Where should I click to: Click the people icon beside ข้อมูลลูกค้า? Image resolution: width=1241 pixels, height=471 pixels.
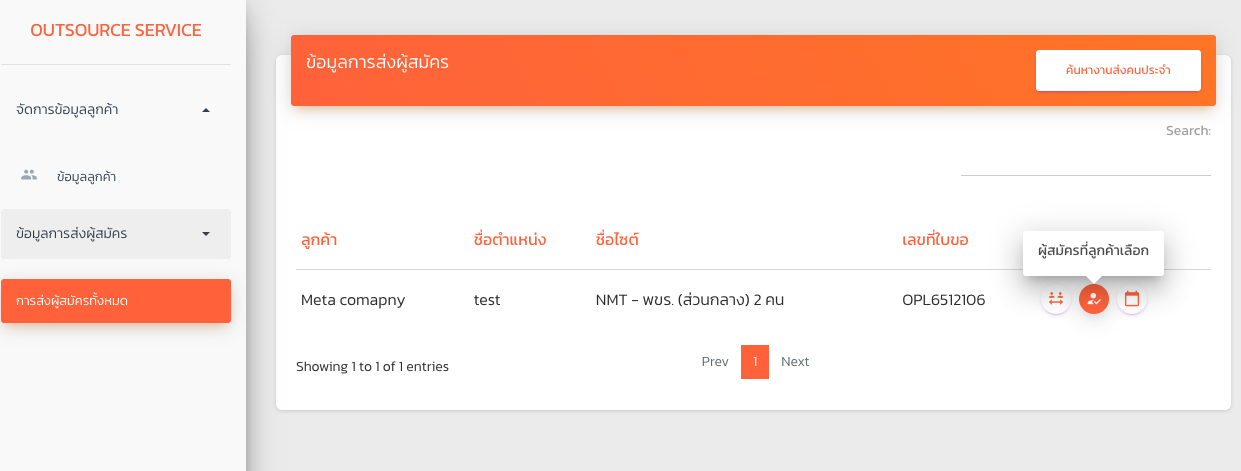click(x=29, y=176)
